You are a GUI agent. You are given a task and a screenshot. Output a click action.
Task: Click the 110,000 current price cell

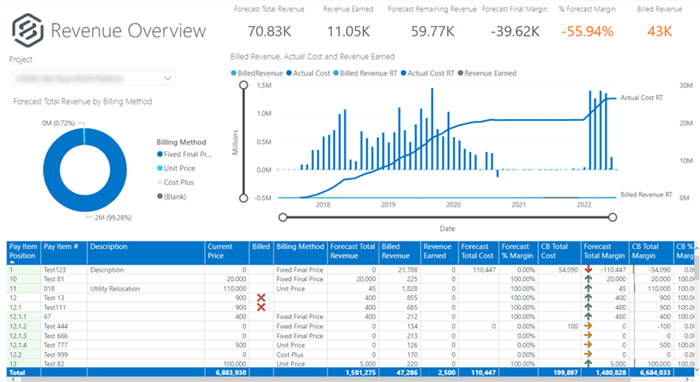tap(226, 288)
